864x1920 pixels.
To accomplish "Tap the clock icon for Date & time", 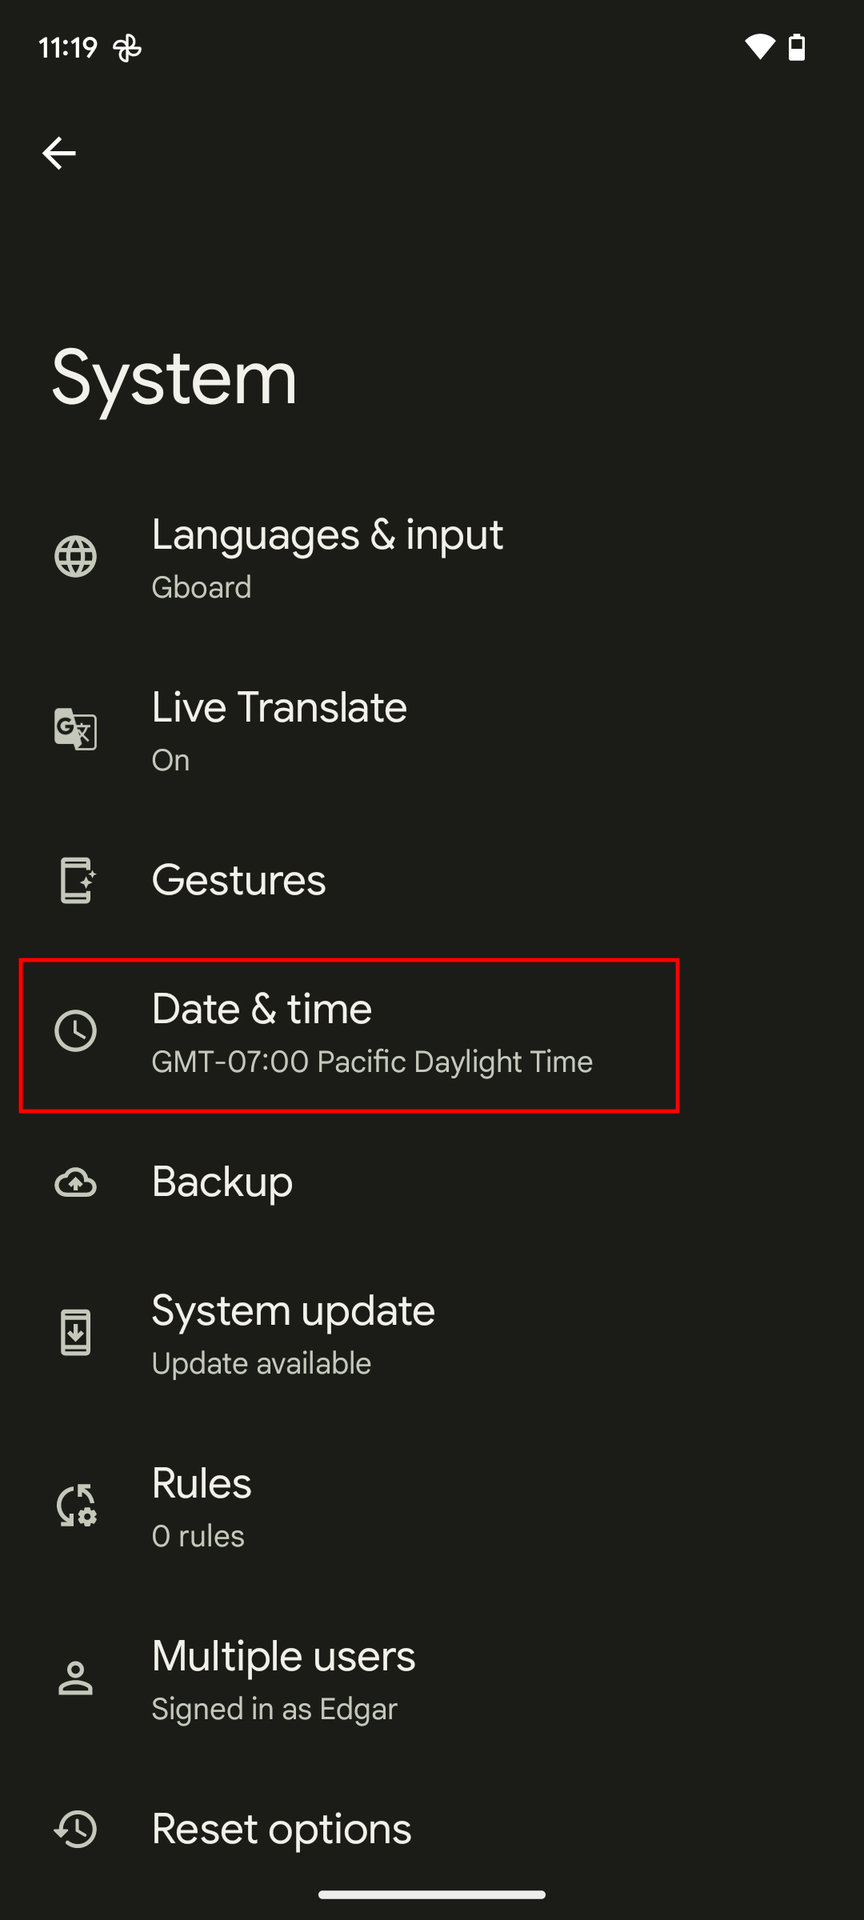I will [76, 1031].
